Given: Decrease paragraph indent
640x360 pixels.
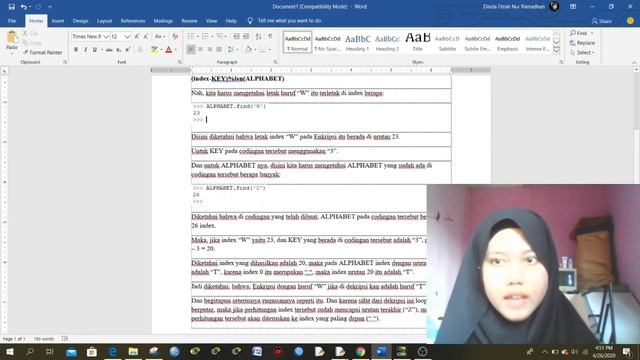Looking at the screenshot, I should point(236,36).
